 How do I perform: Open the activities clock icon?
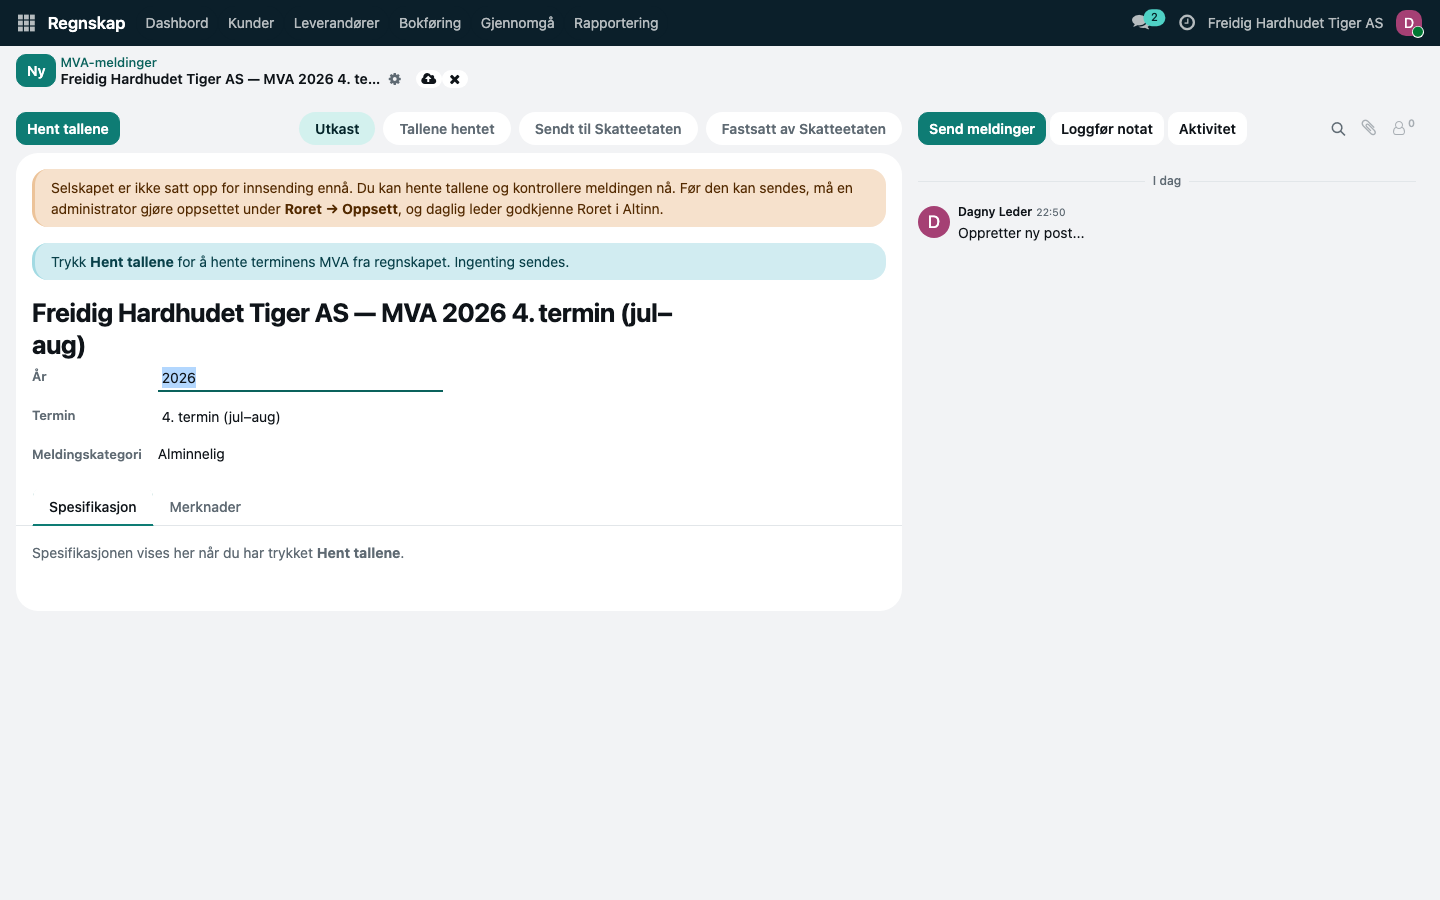1187,23
